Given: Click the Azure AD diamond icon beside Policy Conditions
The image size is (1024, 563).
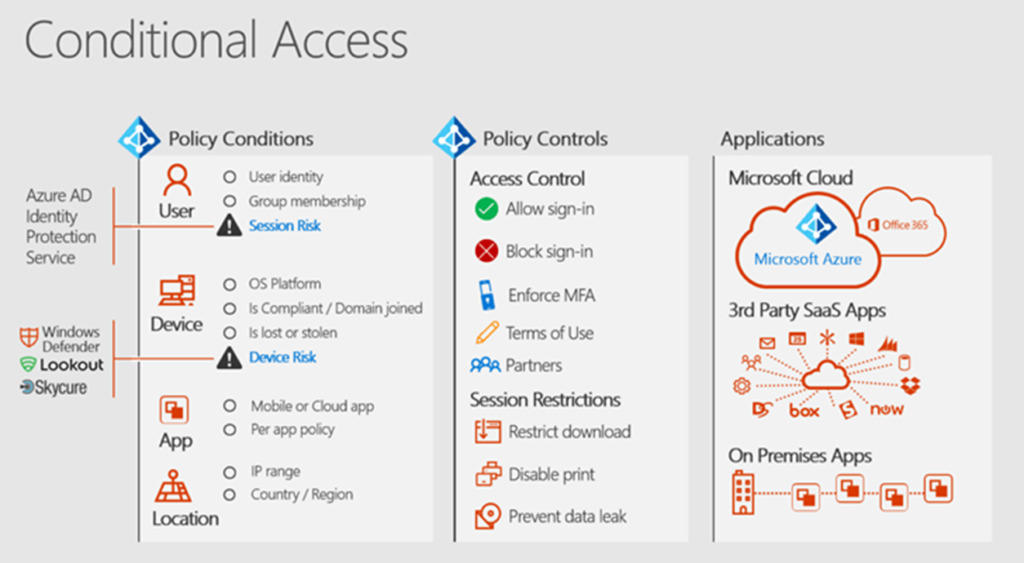Looking at the screenshot, I should tap(139, 137).
